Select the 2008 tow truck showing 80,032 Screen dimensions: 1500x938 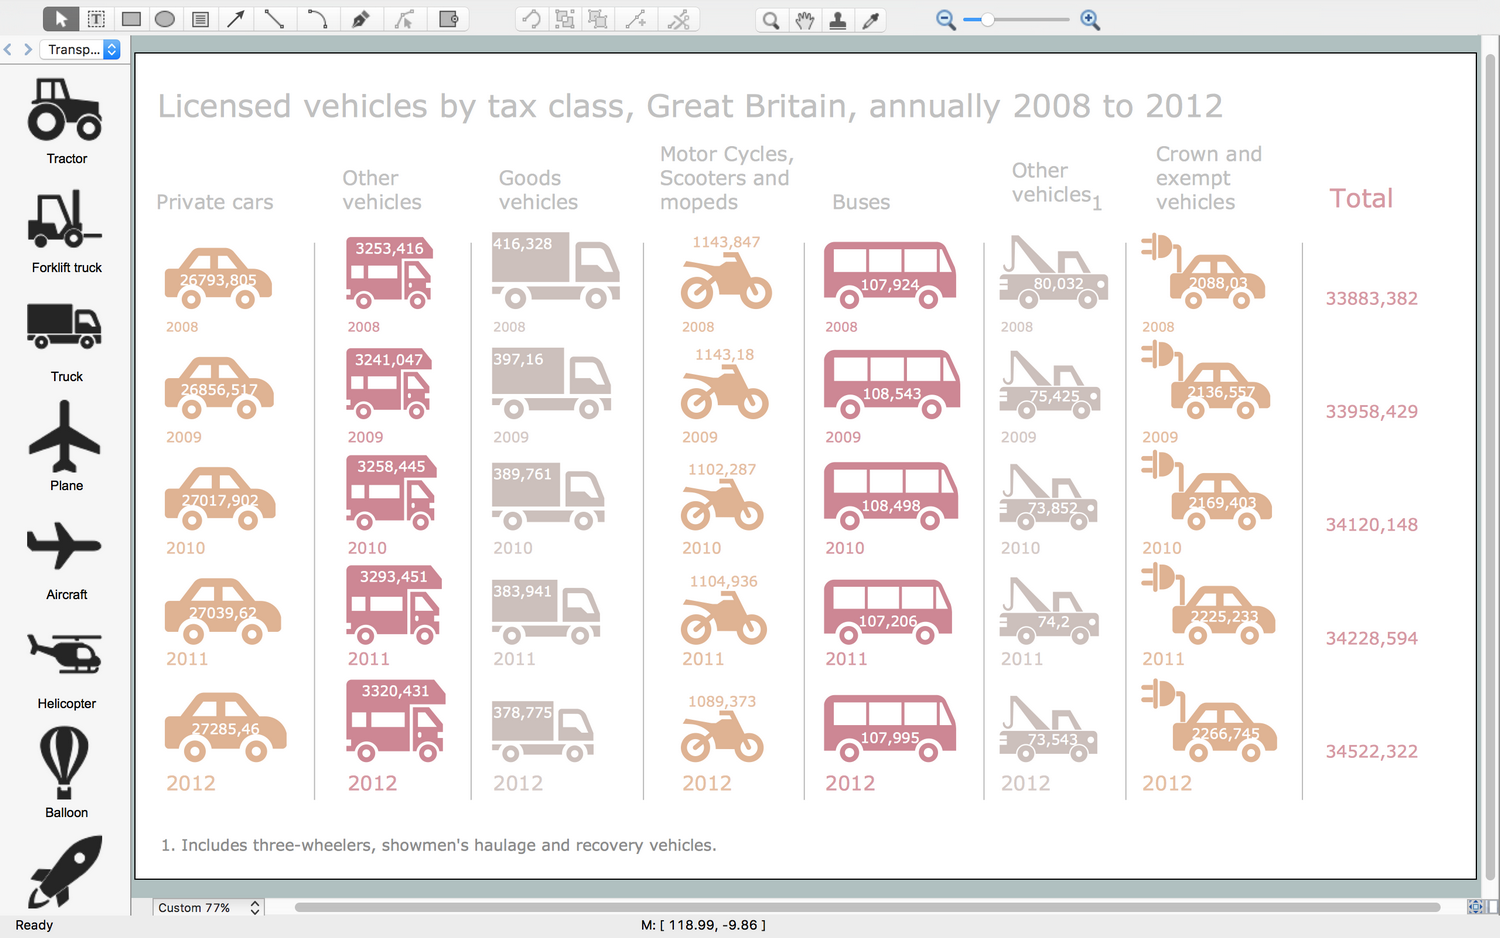pos(1054,272)
